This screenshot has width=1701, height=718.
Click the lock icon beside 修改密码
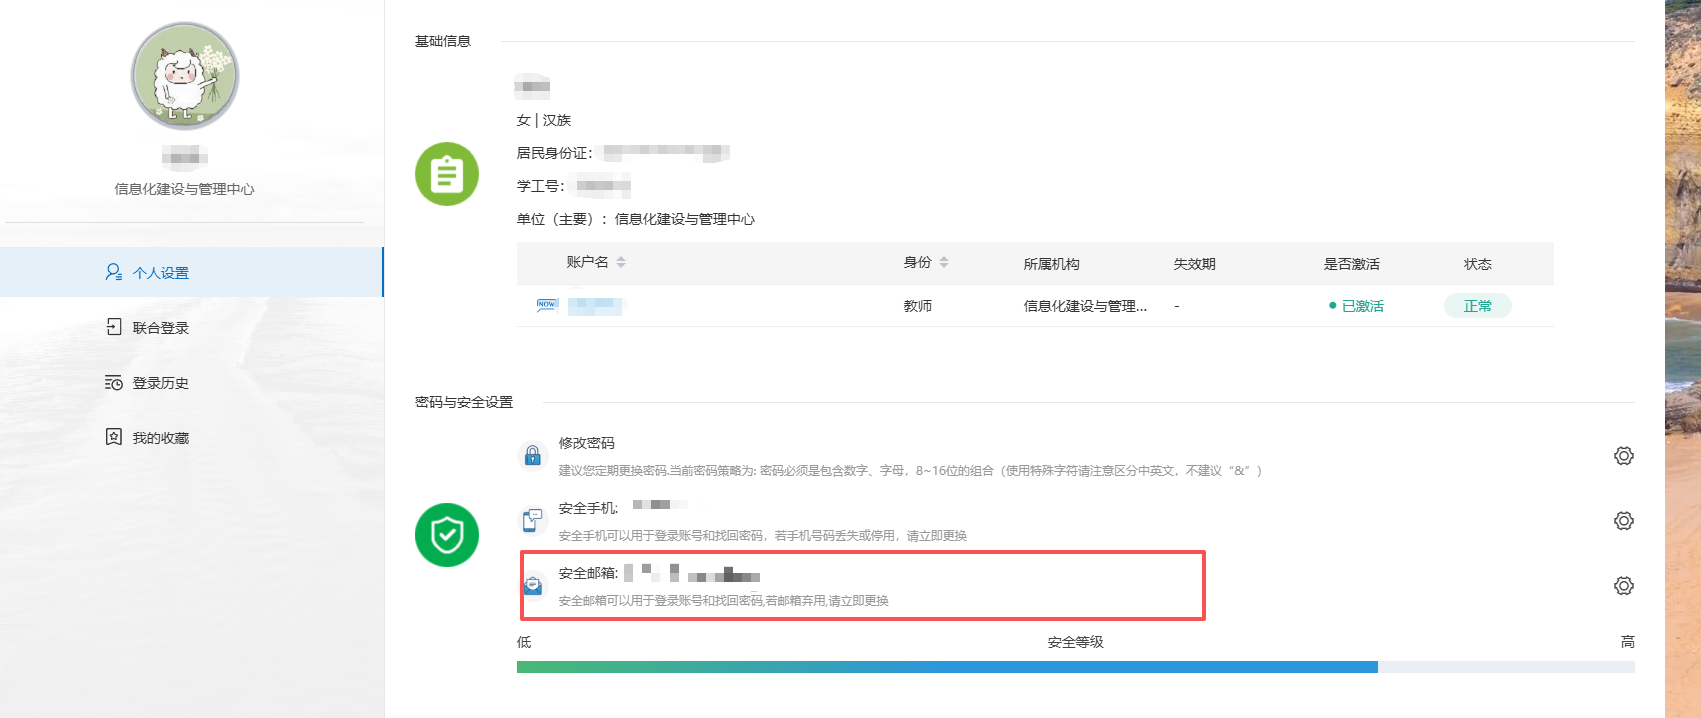pos(533,455)
